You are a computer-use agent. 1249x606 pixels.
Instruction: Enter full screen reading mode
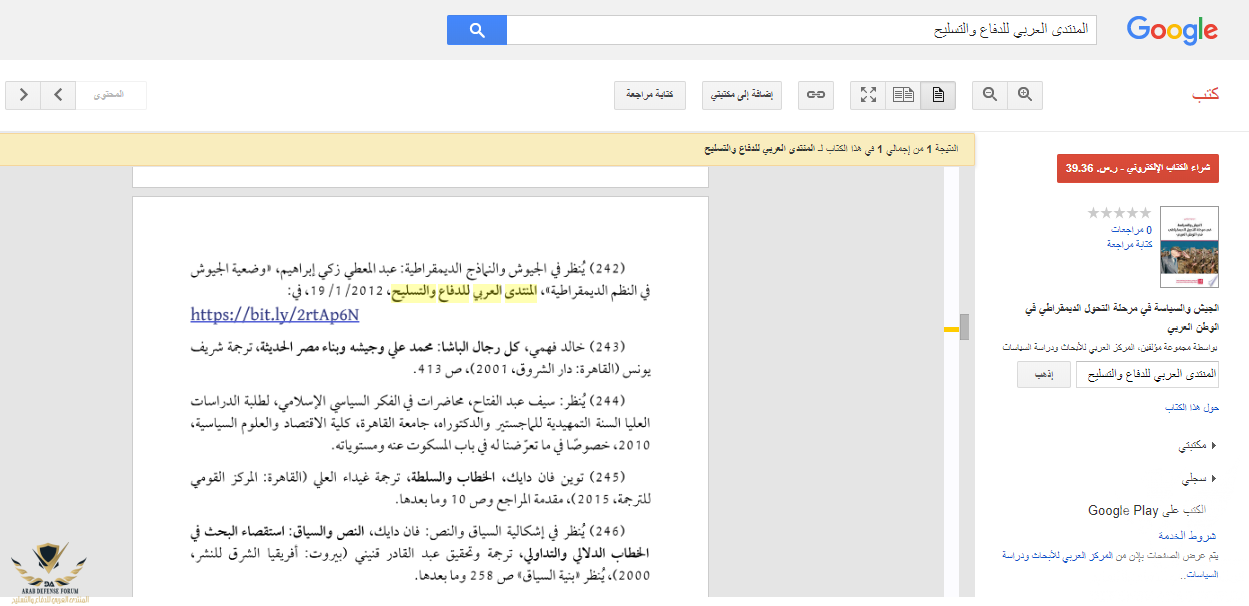(868, 95)
